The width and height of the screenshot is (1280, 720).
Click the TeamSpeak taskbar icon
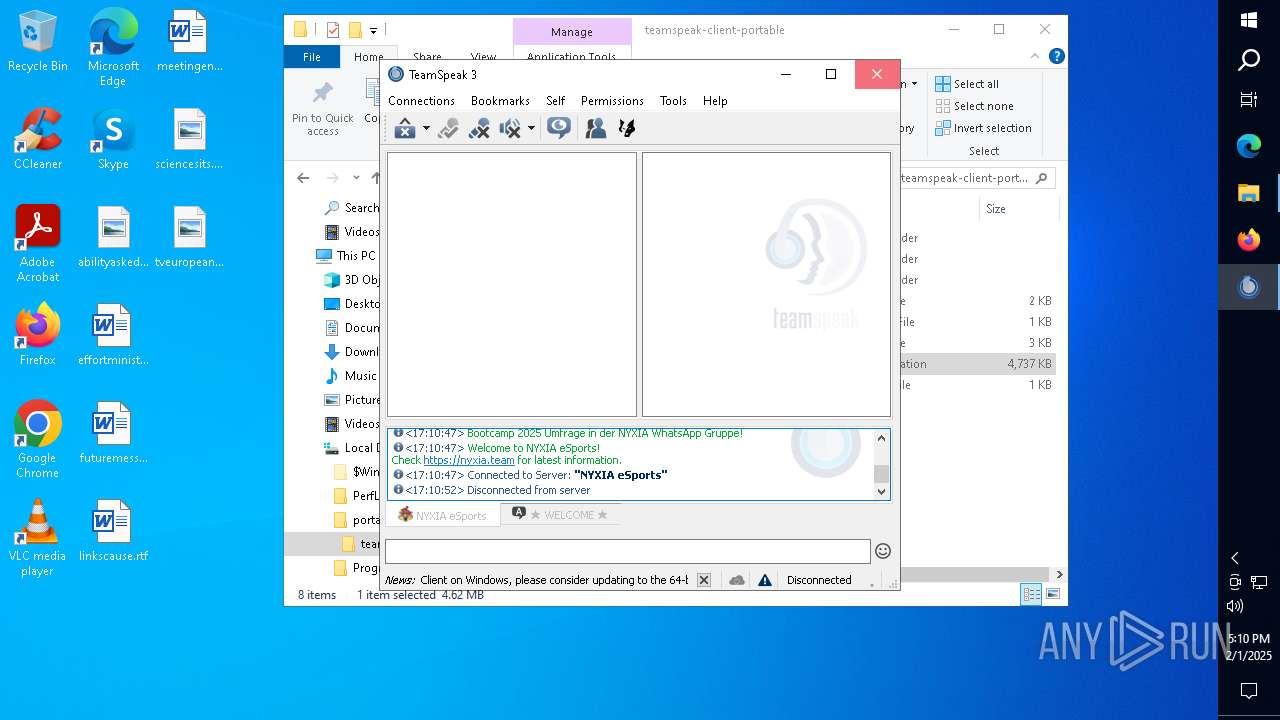pos(1249,287)
